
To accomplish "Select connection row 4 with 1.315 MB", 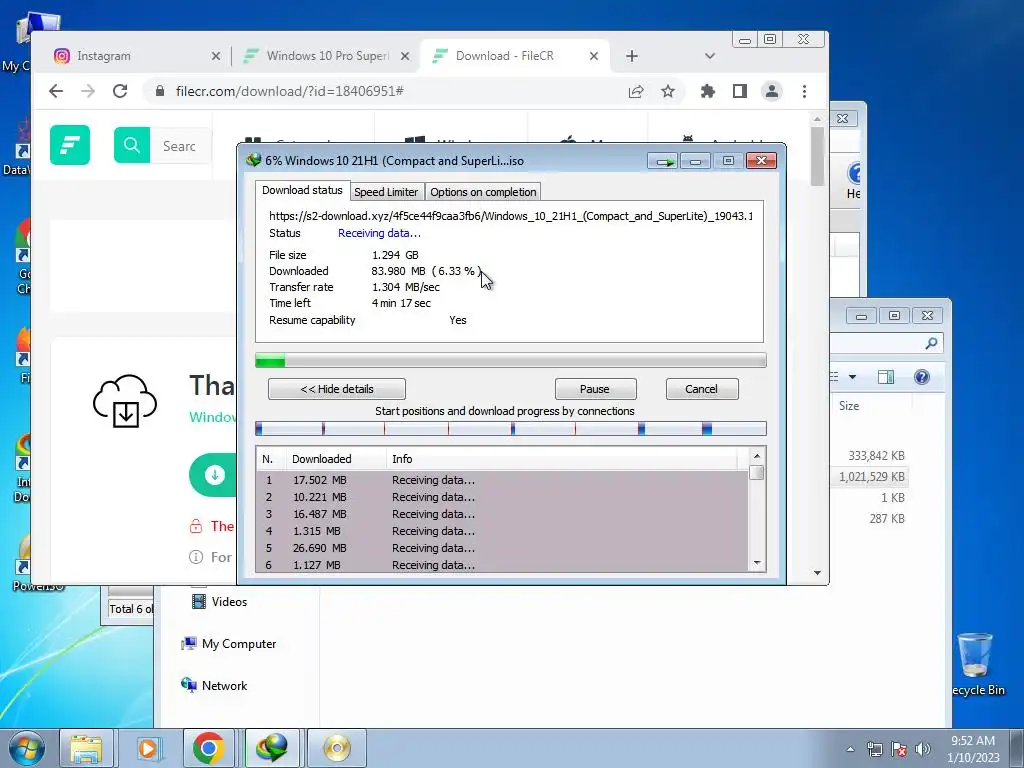I will pos(502,531).
